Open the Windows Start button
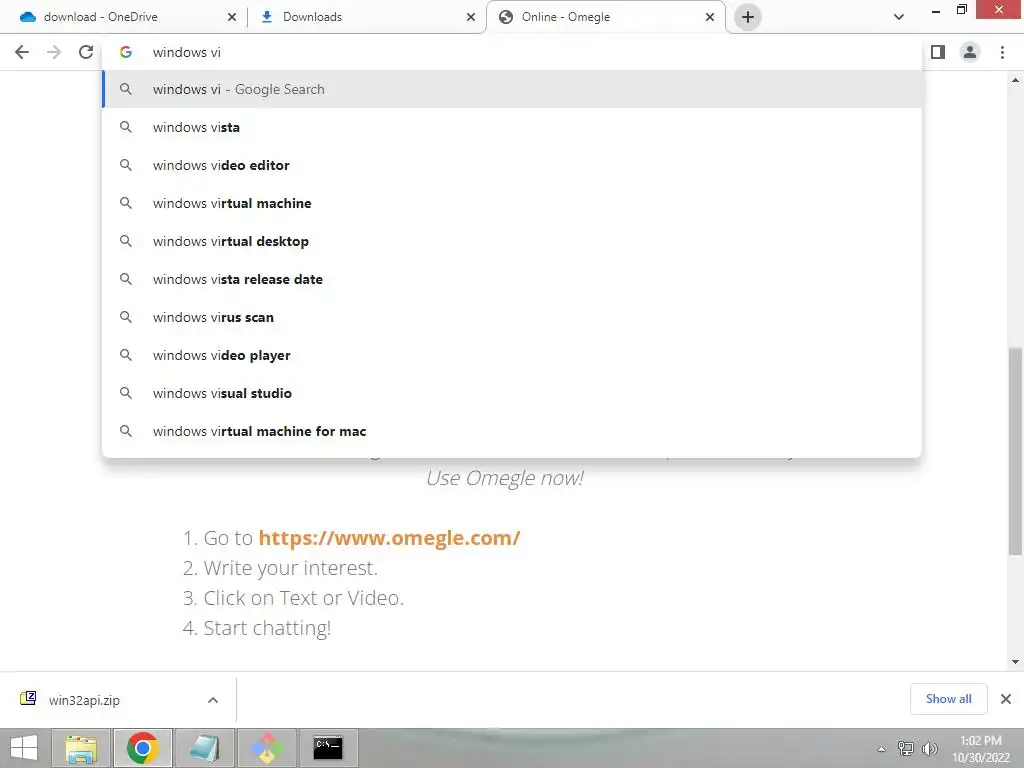 point(24,748)
